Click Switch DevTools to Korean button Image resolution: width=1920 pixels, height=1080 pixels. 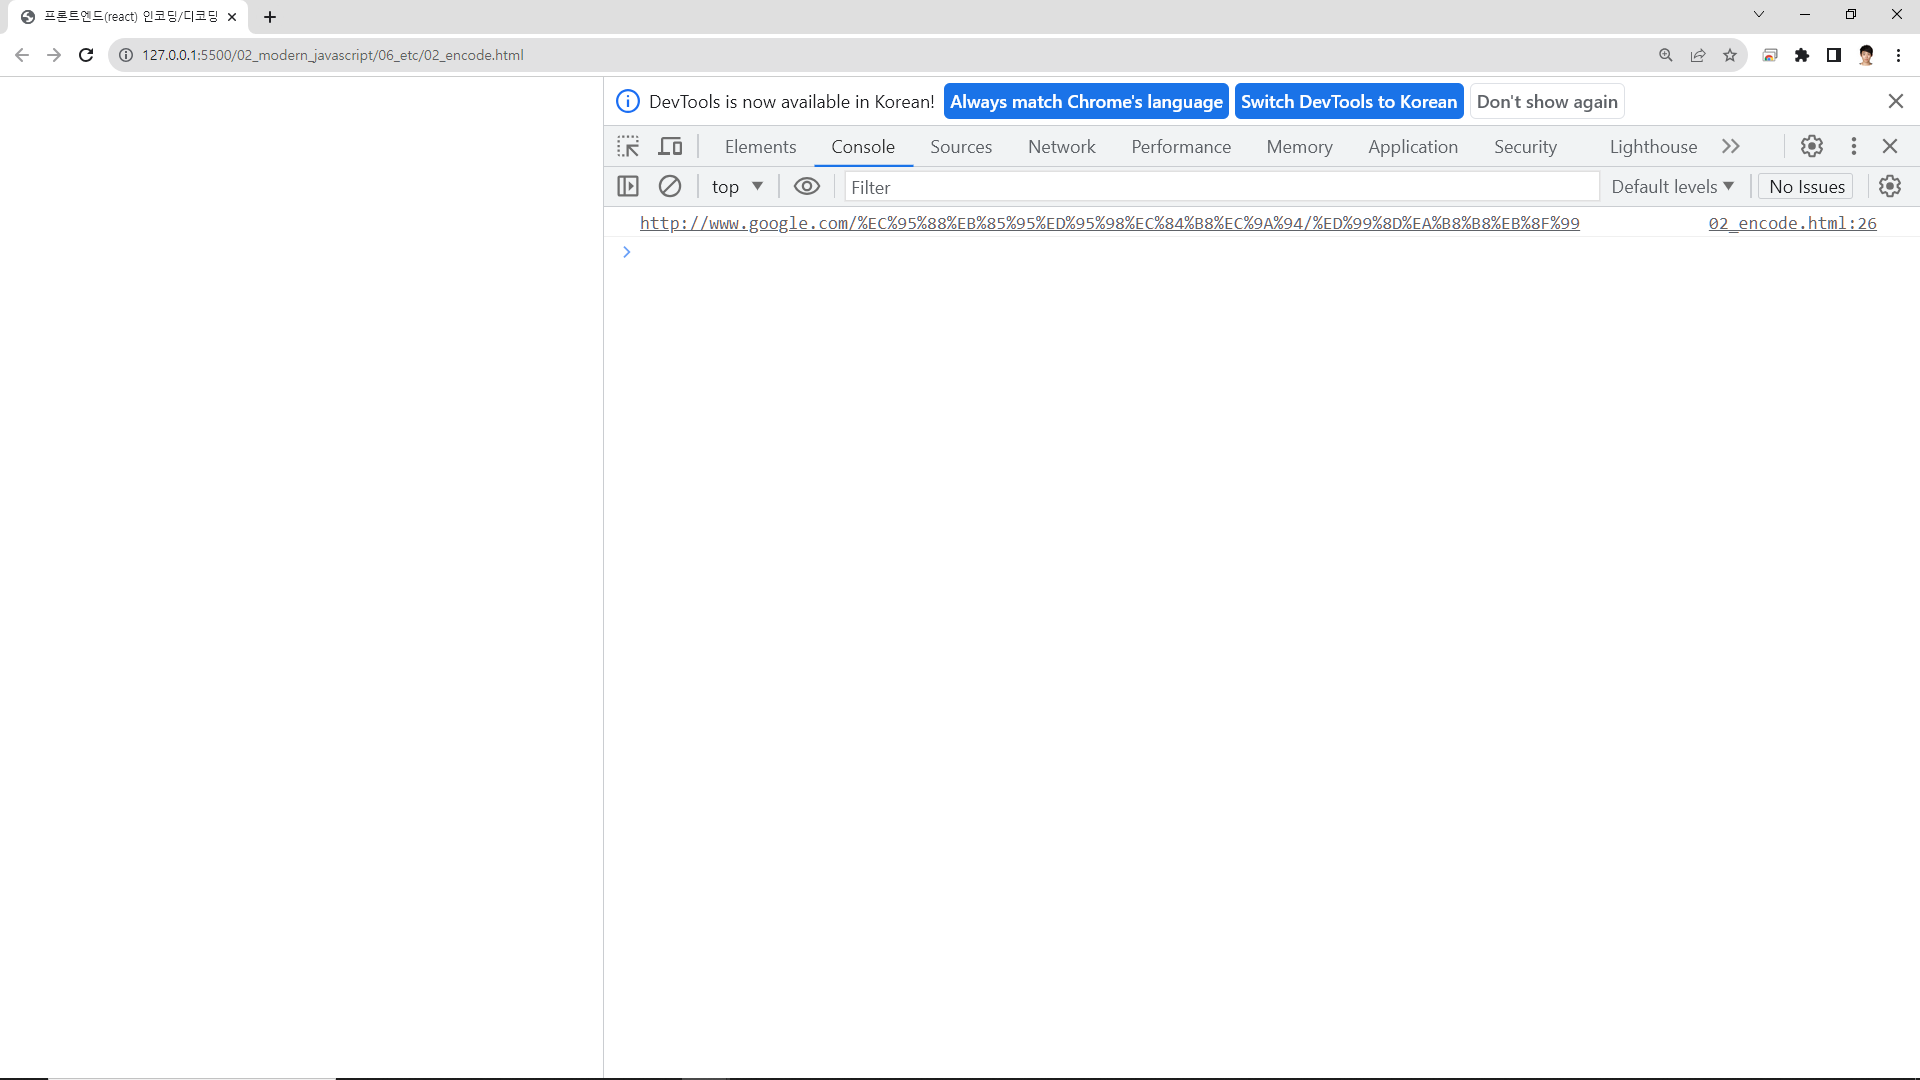pyautogui.click(x=1348, y=102)
